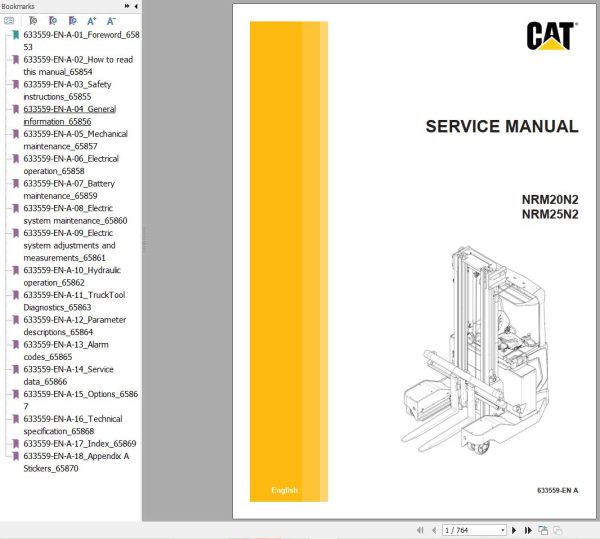The width and height of the screenshot is (600, 539).
Task: Click the bookmark icon beside Battery maintenance
Action: tap(16, 184)
